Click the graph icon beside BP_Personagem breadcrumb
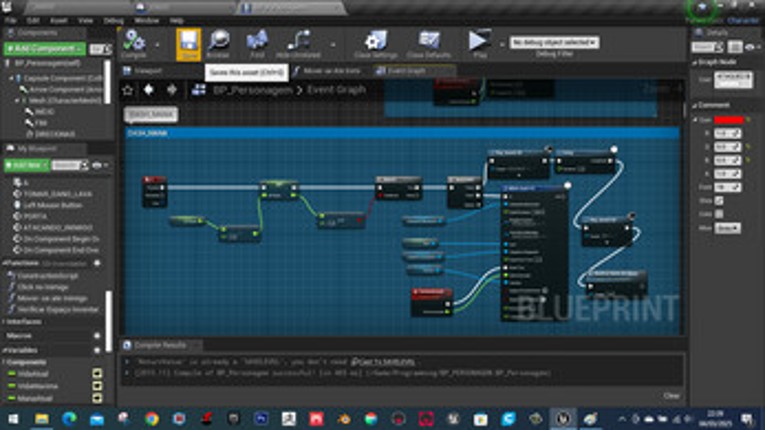This screenshot has height=430, width=765. 199,90
